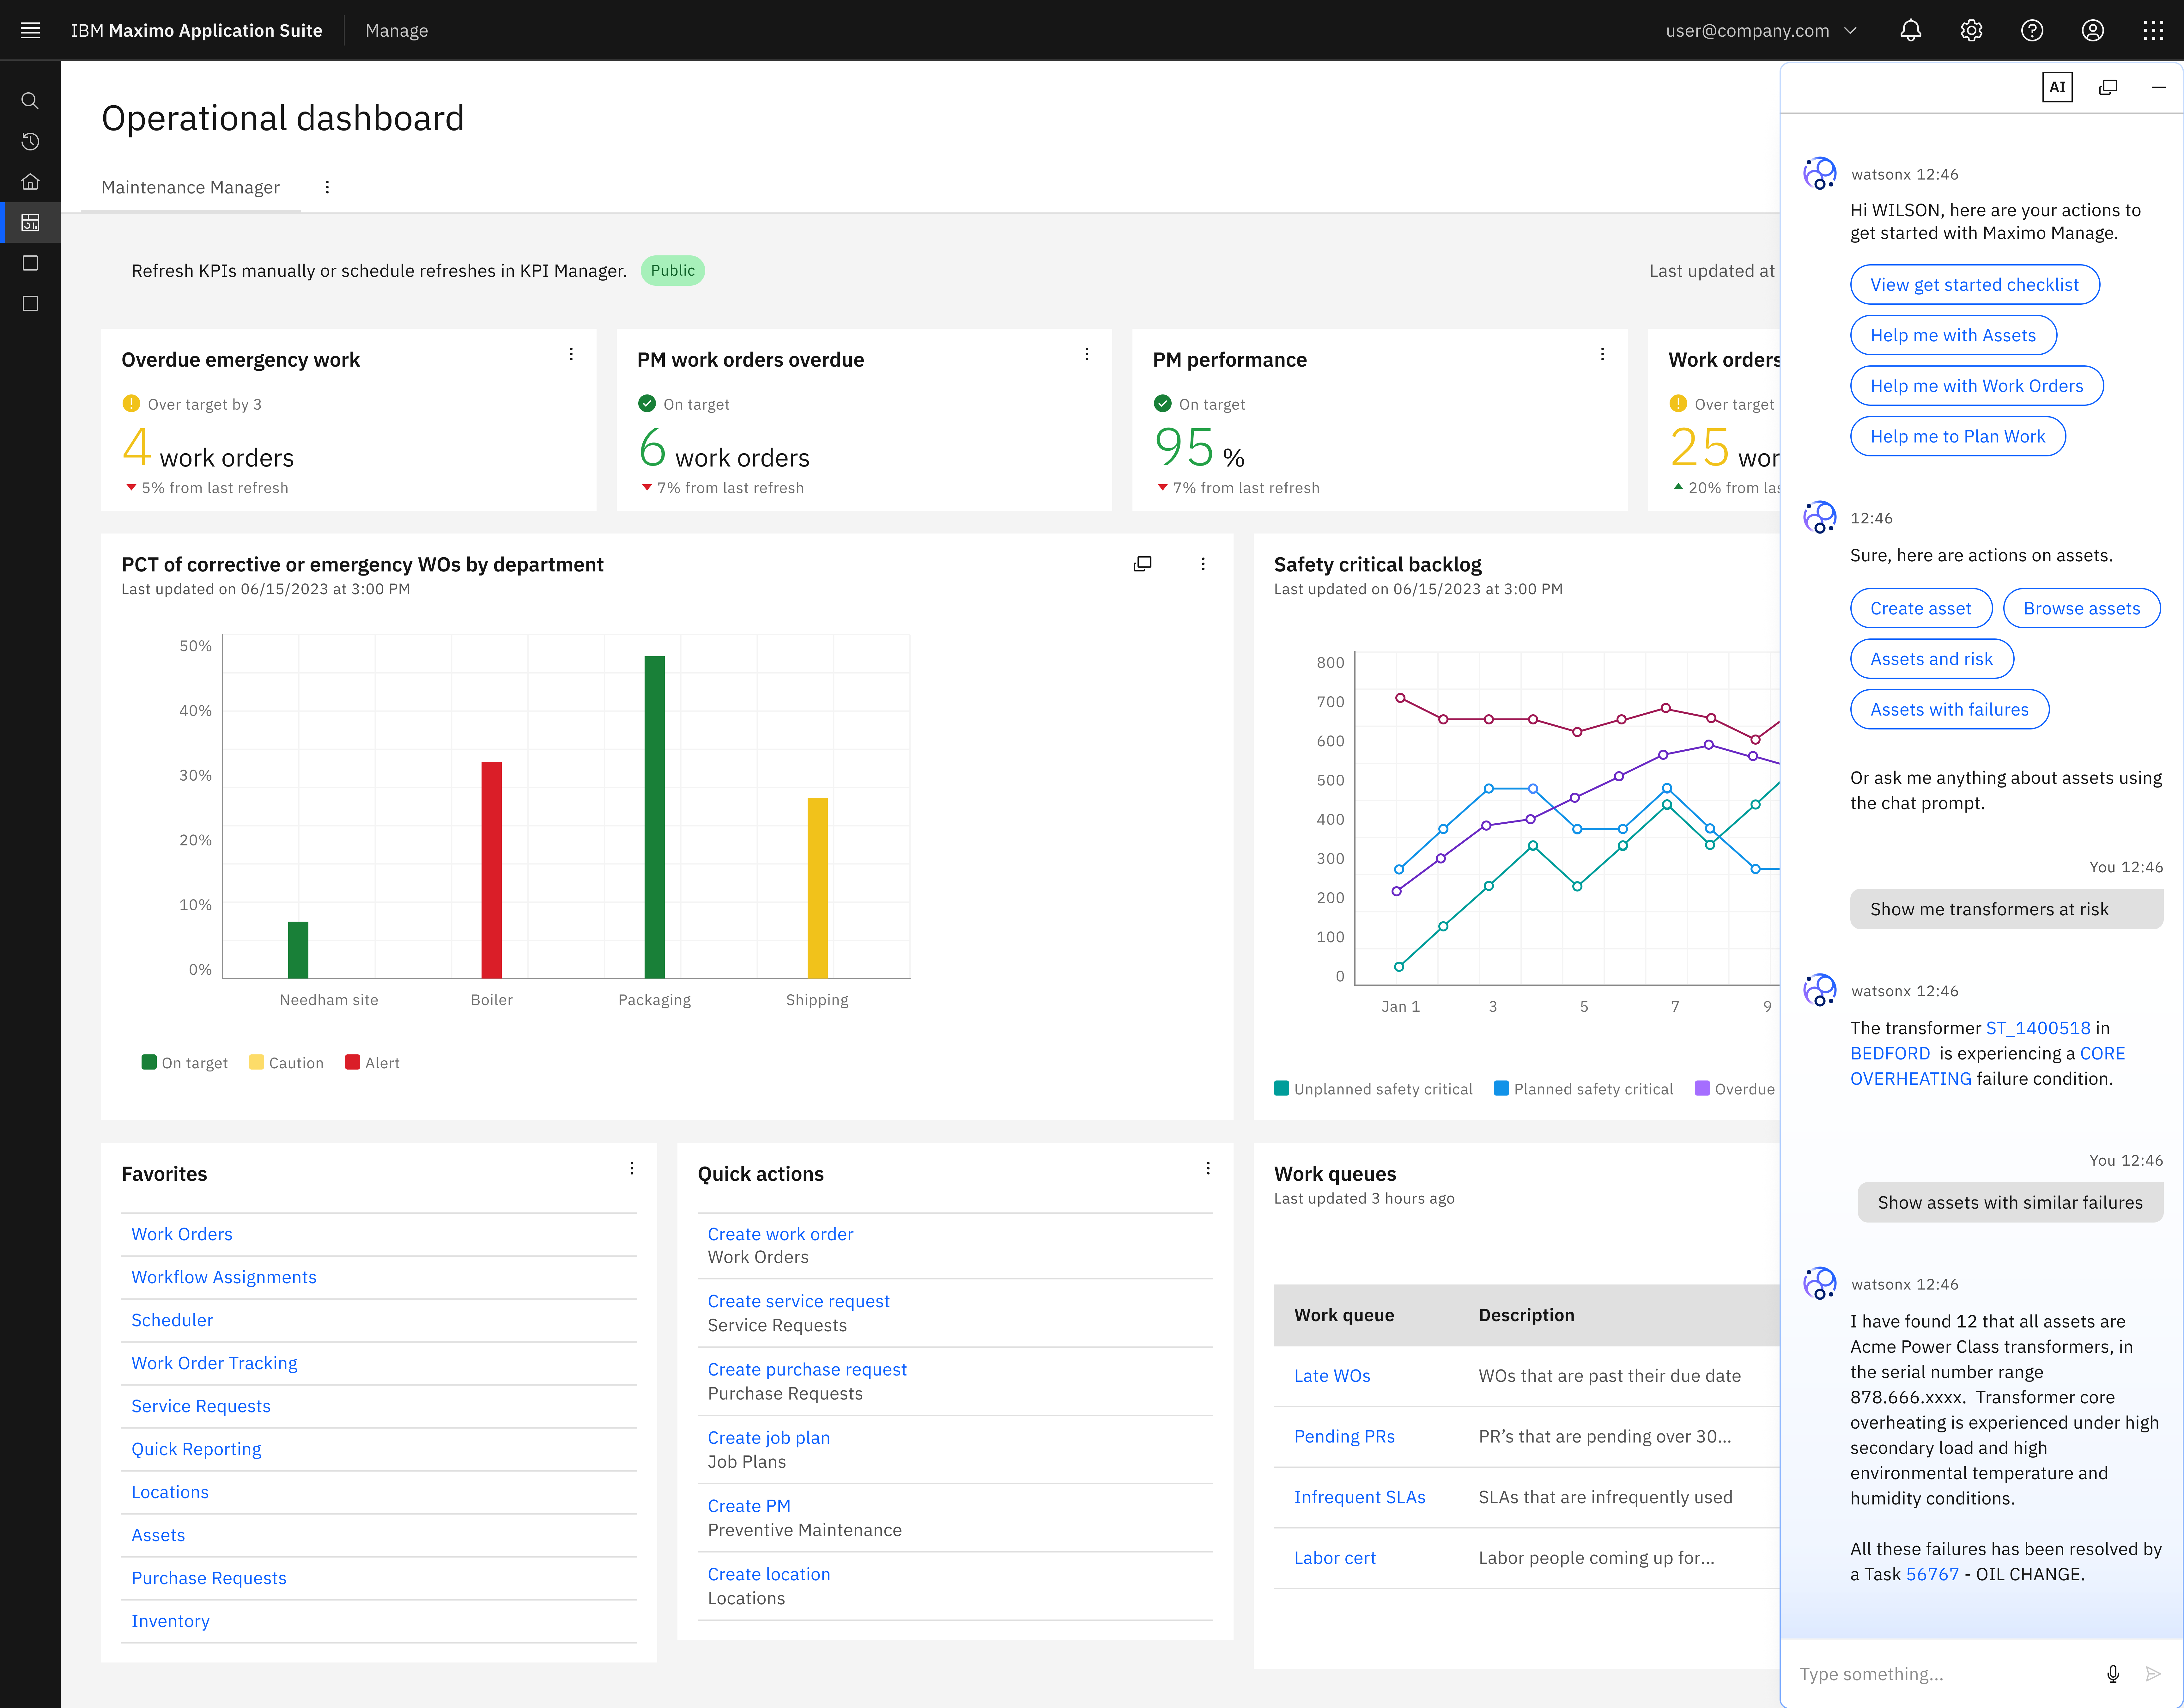Open Work Order Tracking in Favorites
The image size is (2184, 1708).
pyautogui.click(x=214, y=1363)
